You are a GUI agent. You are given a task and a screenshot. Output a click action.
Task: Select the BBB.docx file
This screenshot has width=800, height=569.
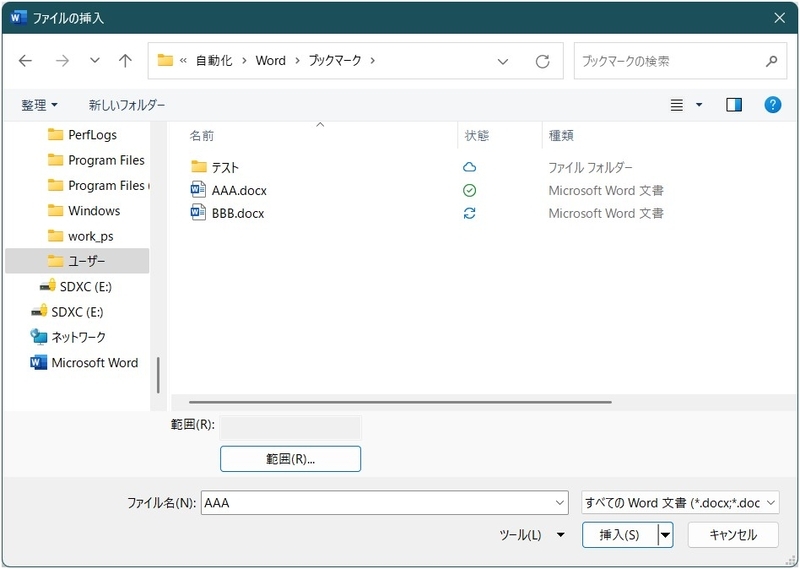click(x=228, y=213)
